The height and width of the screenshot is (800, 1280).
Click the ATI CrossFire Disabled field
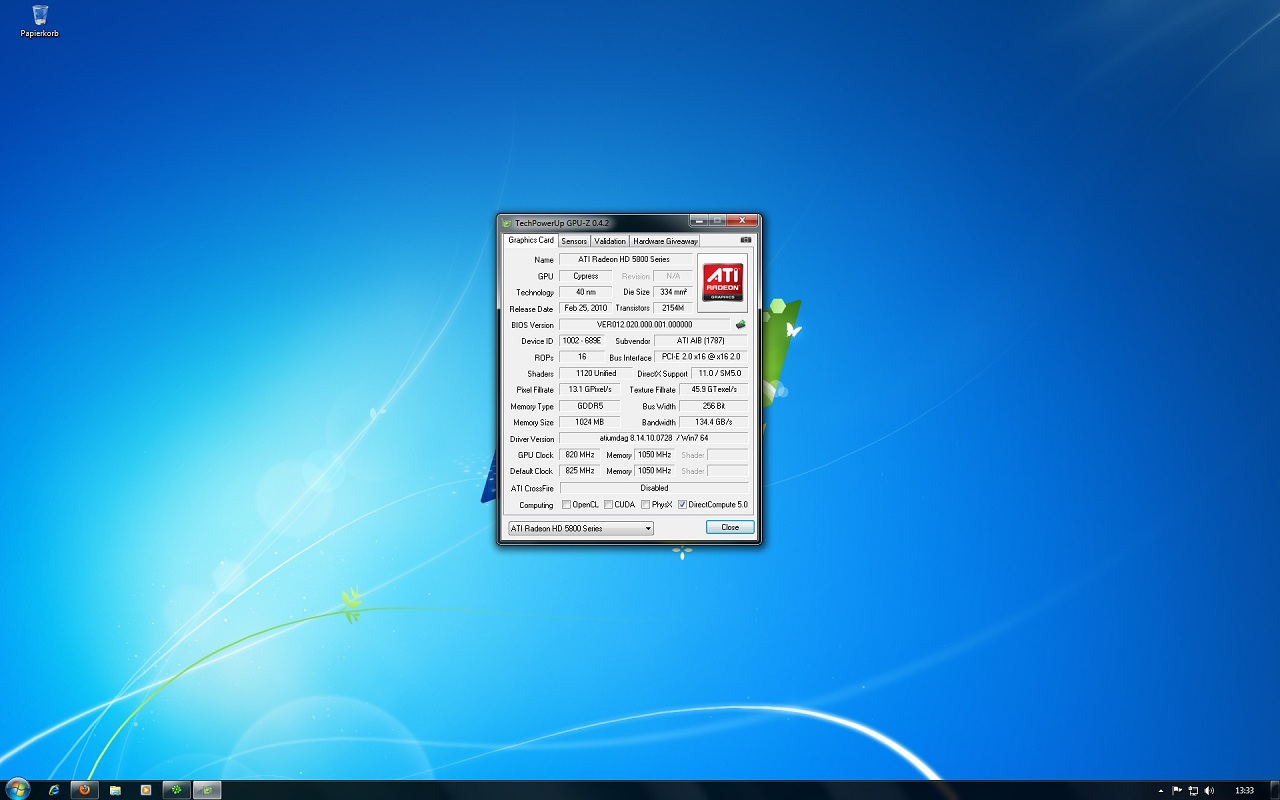pyautogui.click(x=653, y=488)
